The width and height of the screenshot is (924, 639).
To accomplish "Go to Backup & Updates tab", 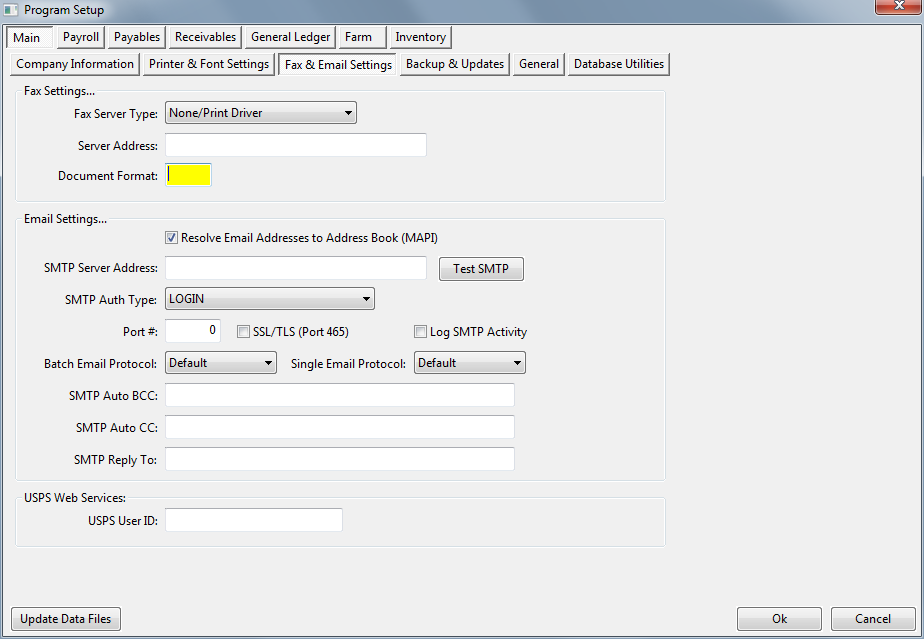I will click(455, 64).
